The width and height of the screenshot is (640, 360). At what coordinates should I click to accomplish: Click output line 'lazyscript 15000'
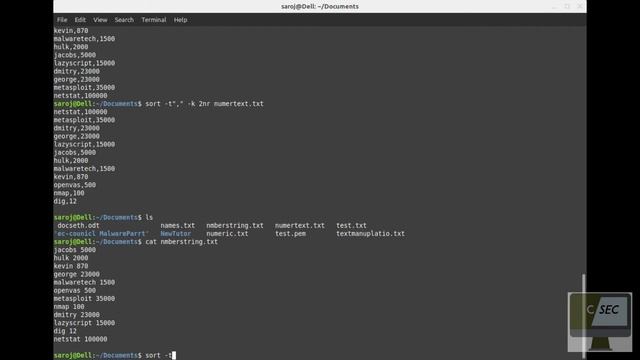pyautogui.click(x=84, y=323)
